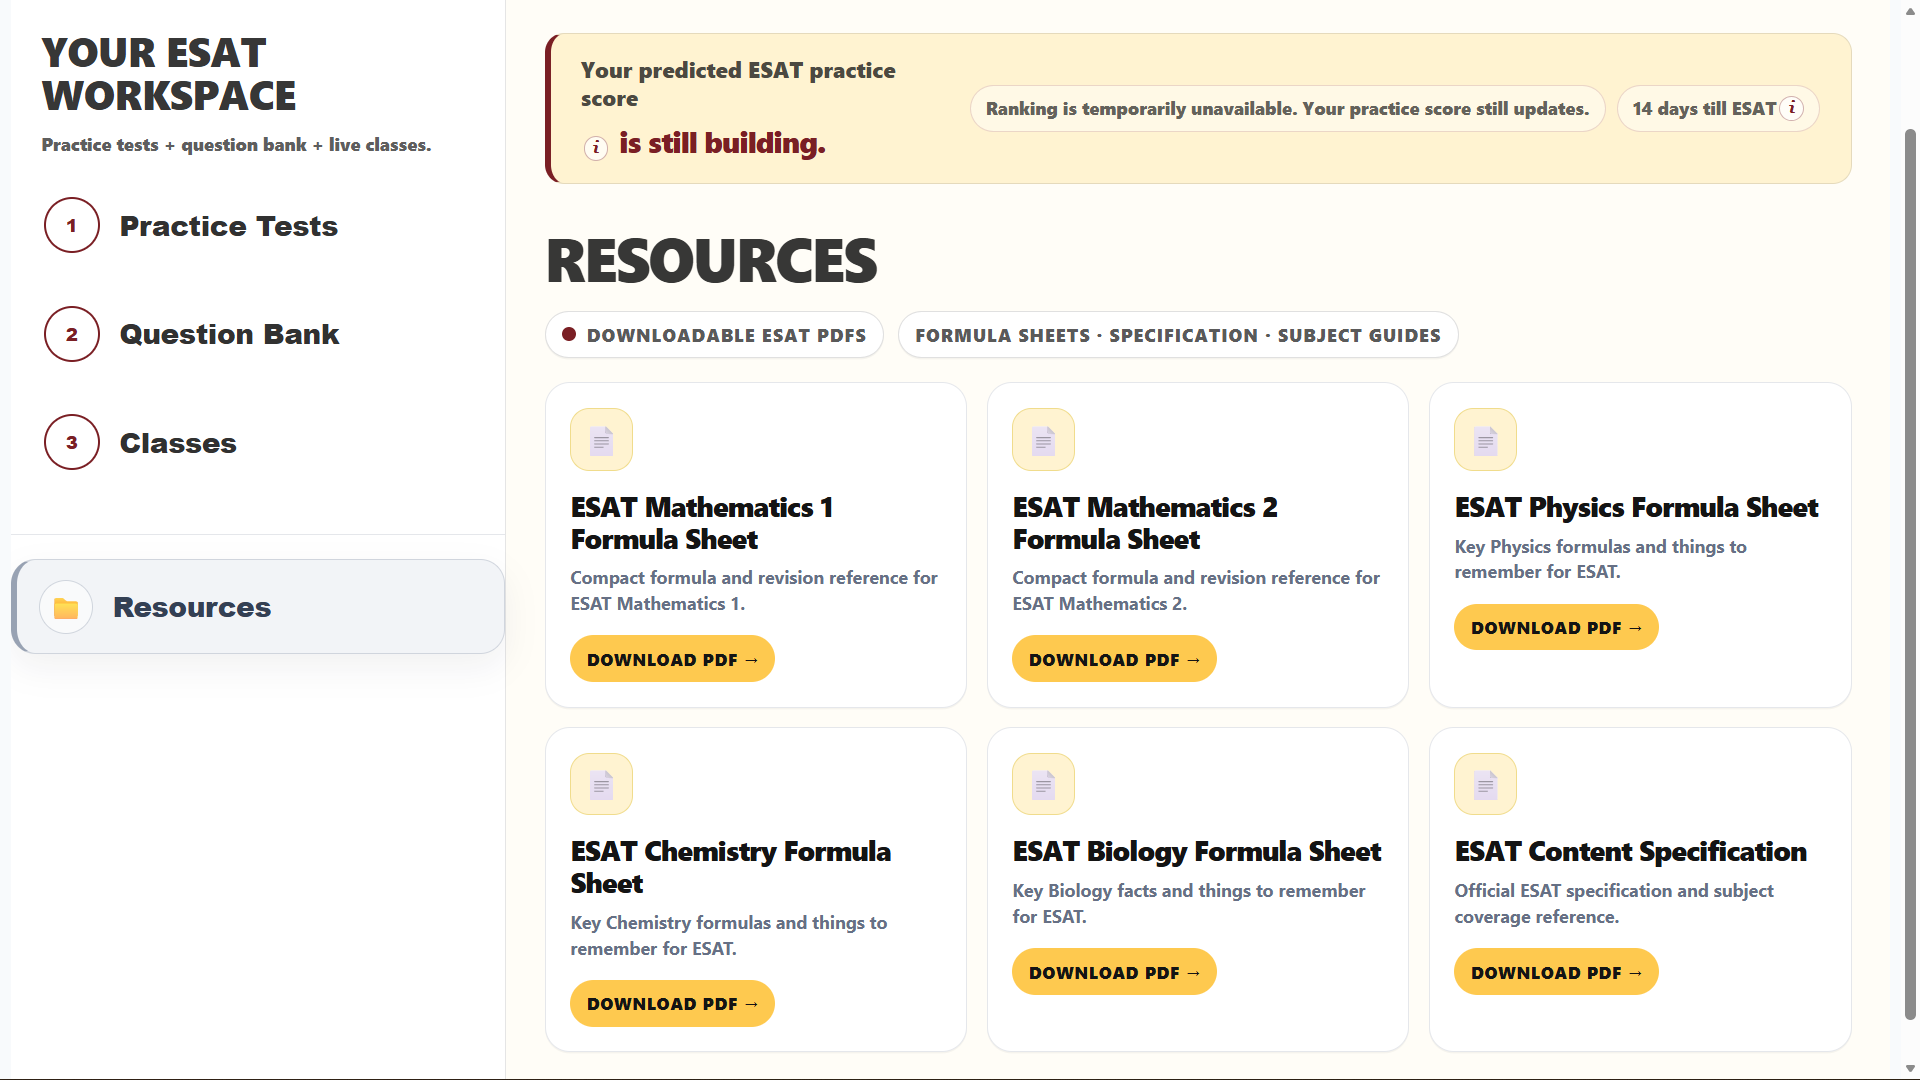Click the document icon on ESAT Chemistry card
The image size is (1920, 1080).
click(x=601, y=784)
